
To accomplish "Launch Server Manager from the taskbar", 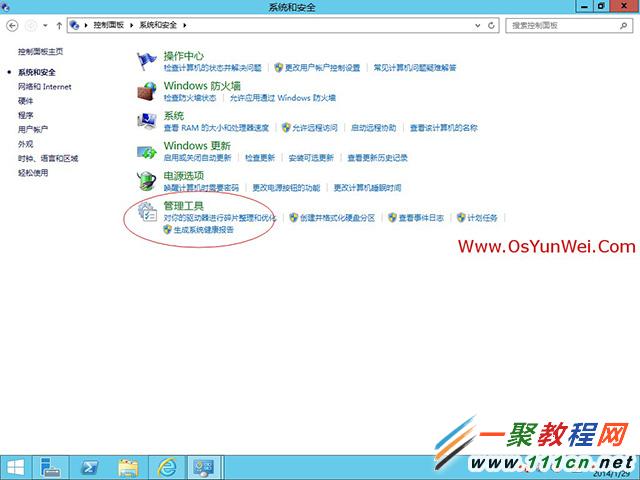I will (x=51, y=468).
